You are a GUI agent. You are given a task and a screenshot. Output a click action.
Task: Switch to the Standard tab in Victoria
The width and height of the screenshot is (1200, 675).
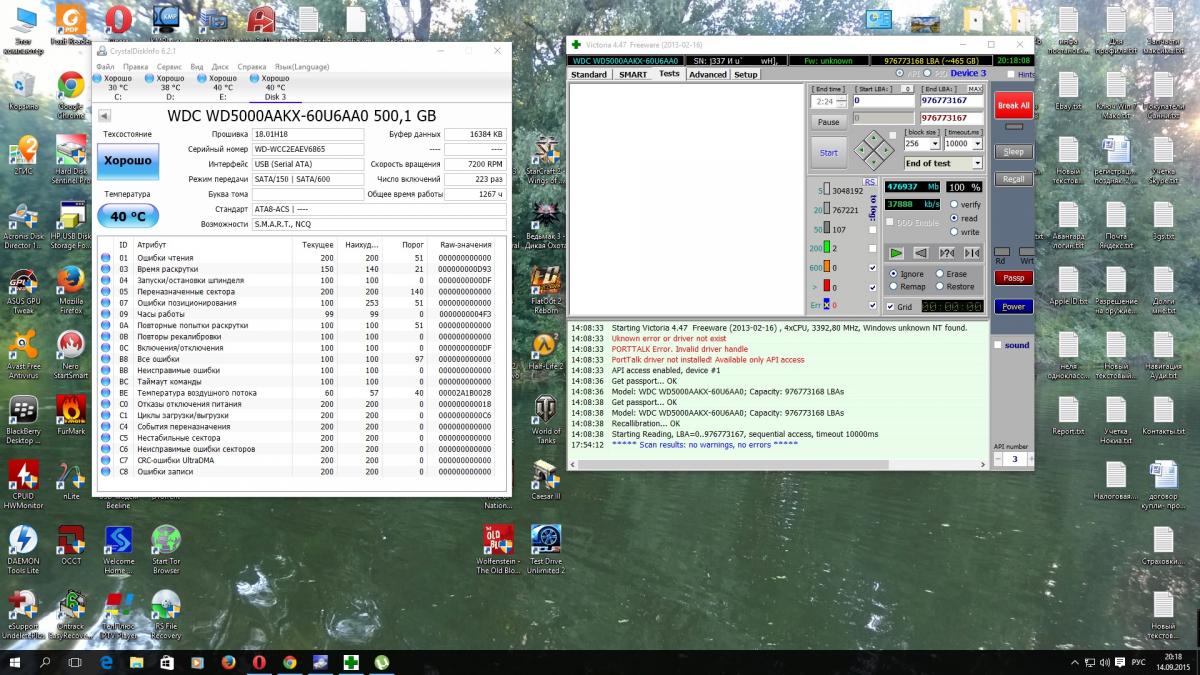(x=589, y=74)
